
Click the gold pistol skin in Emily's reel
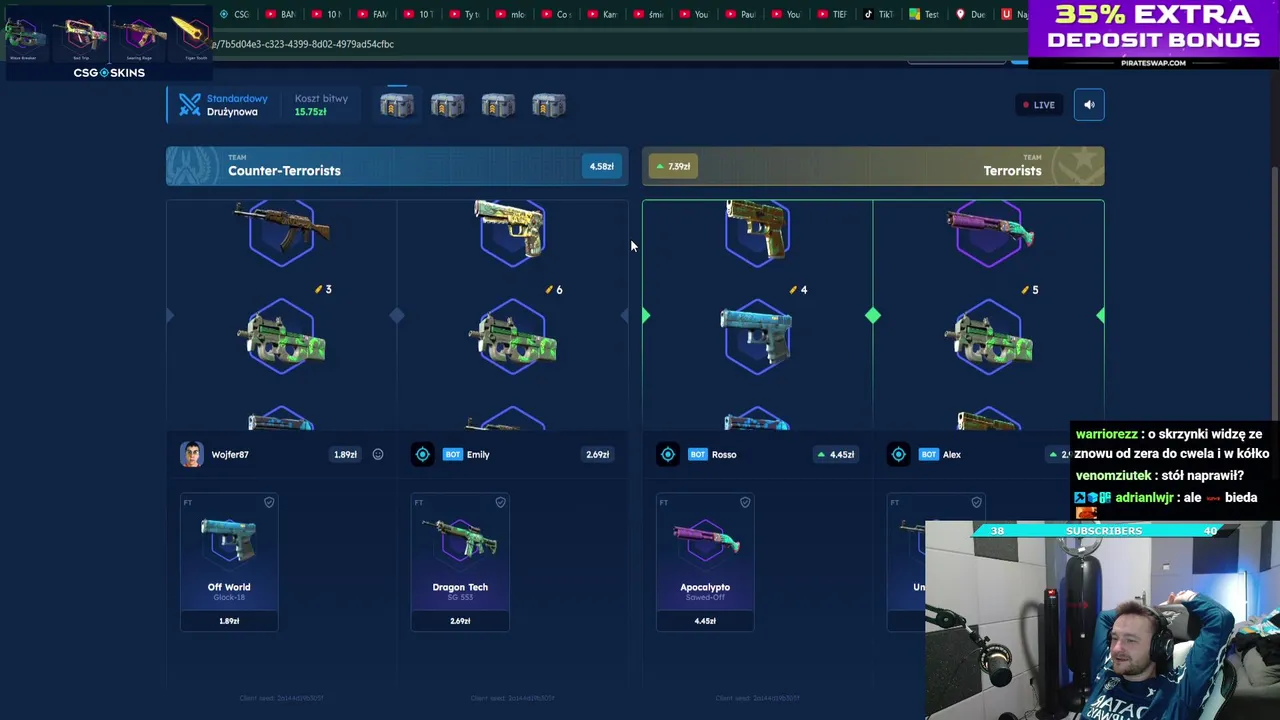pyautogui.click(x=511, y=231)
